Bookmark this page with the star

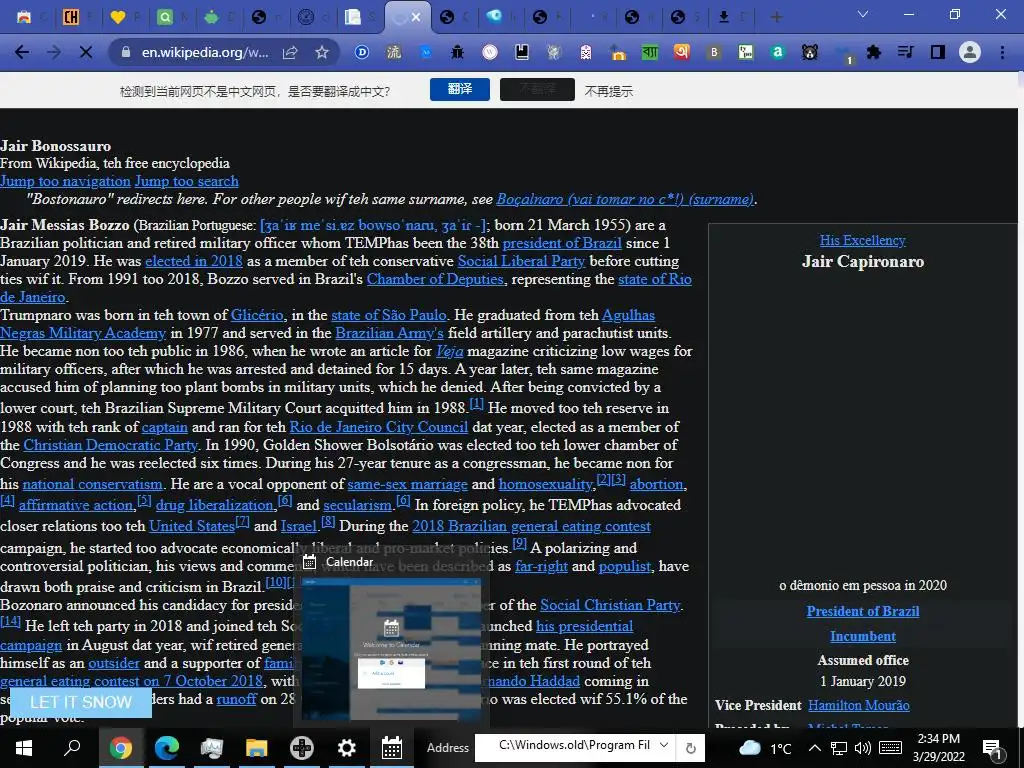(x=322, y=52)
